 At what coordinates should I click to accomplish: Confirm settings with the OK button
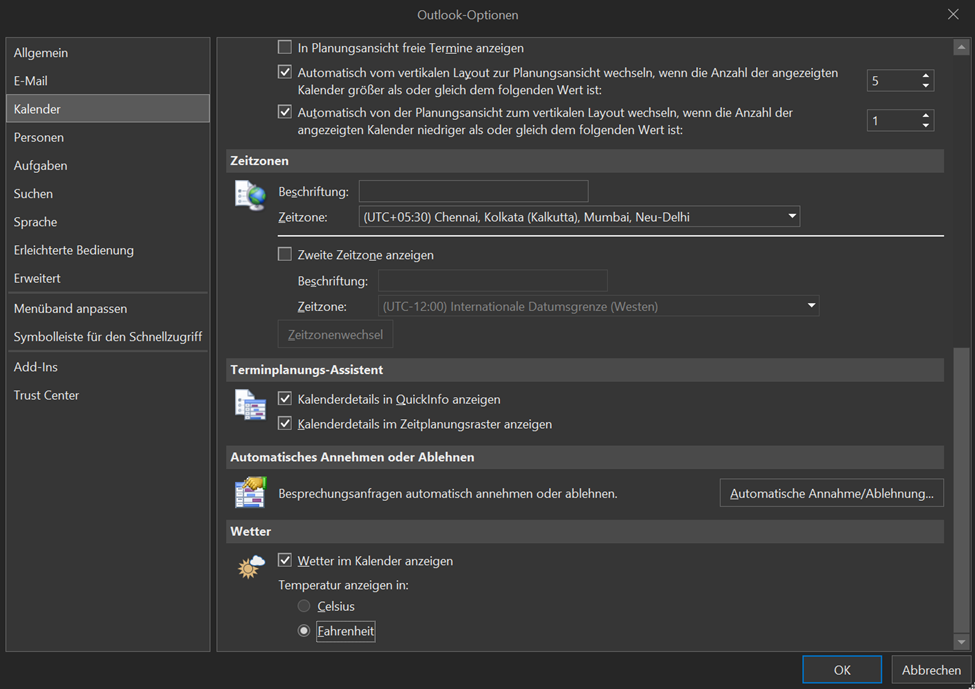841,670
